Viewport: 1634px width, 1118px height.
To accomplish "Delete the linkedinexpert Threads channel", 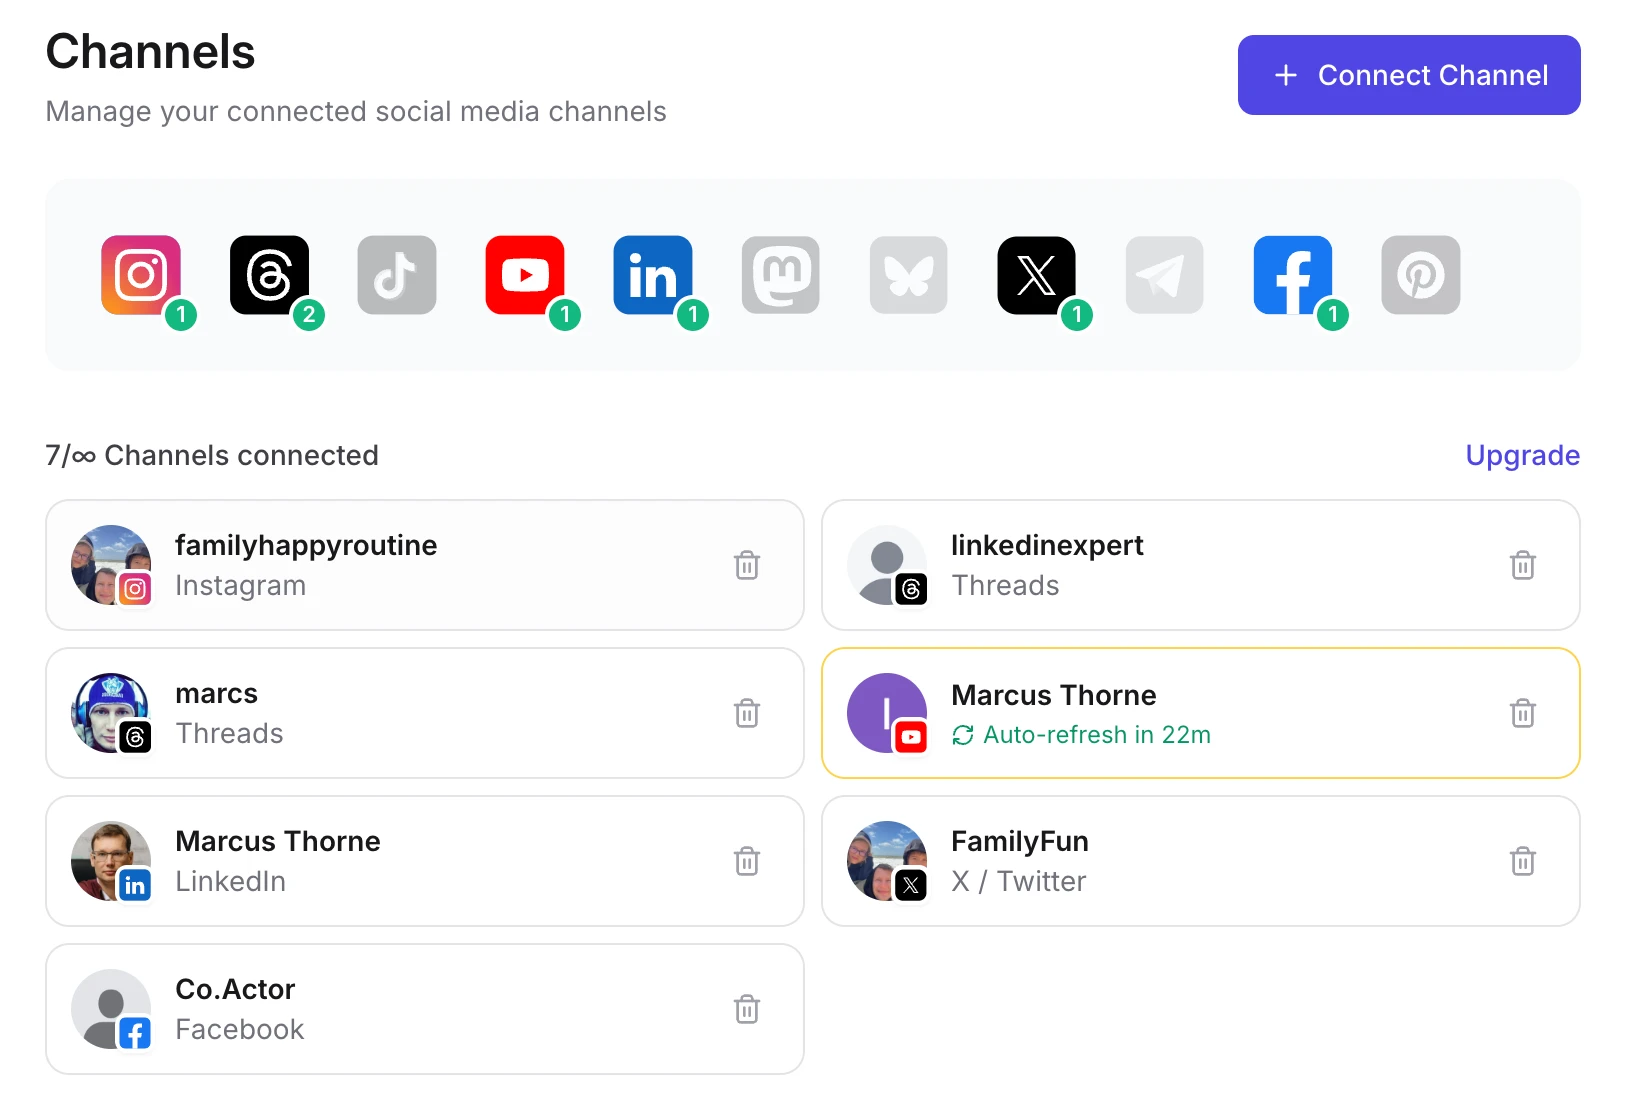I will [1523, 565].
